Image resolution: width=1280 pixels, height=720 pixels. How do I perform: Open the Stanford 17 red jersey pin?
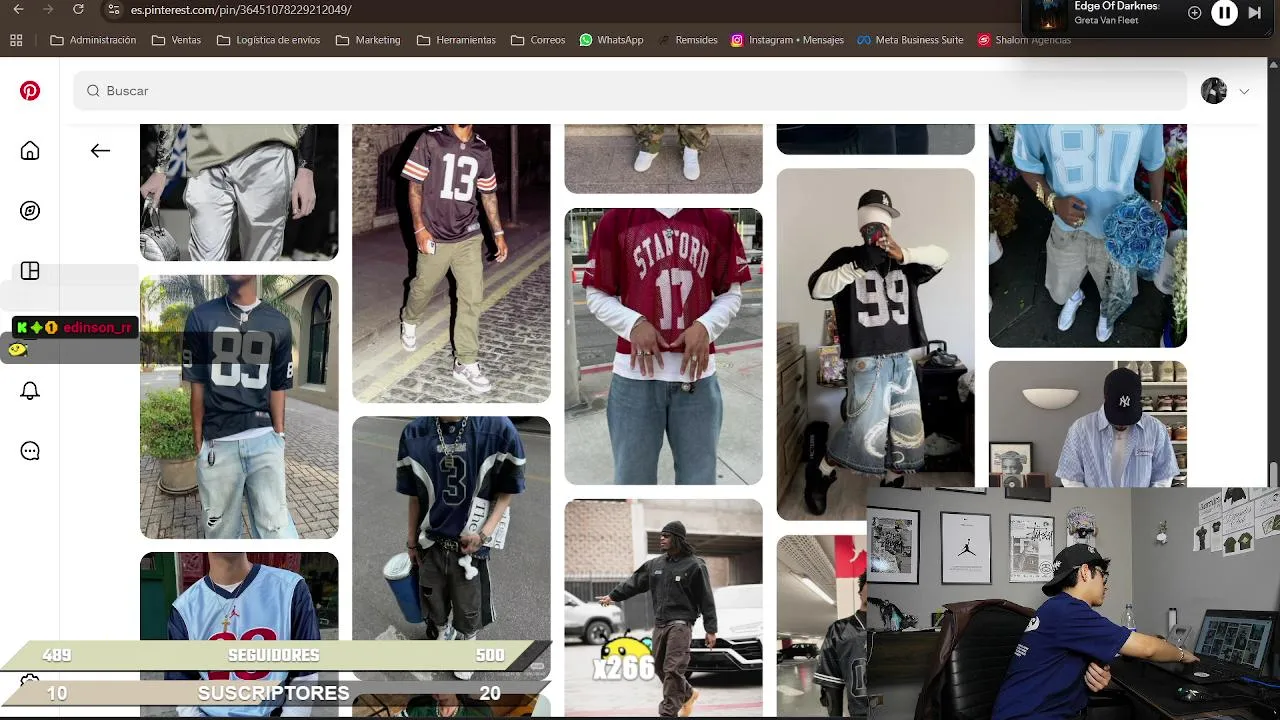click(x=663, y=346)
